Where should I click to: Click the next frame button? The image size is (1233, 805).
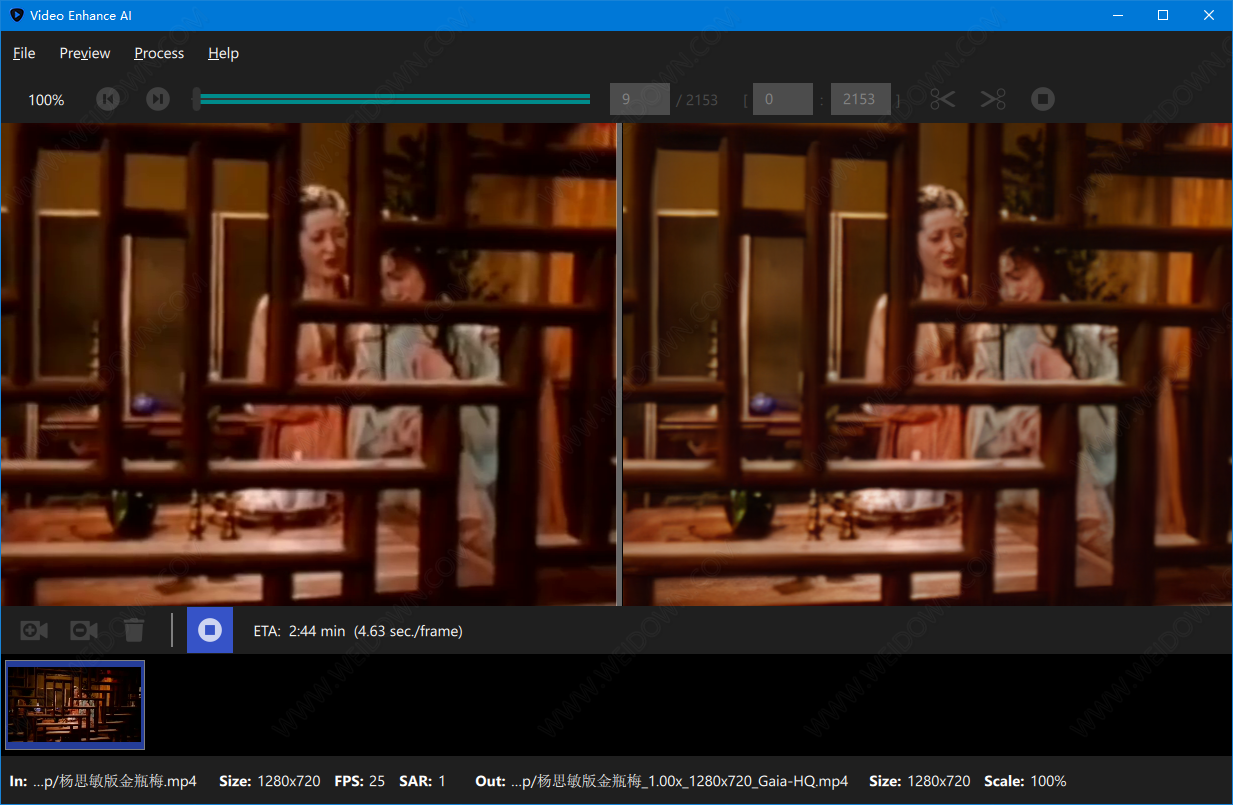click(158, 99)
